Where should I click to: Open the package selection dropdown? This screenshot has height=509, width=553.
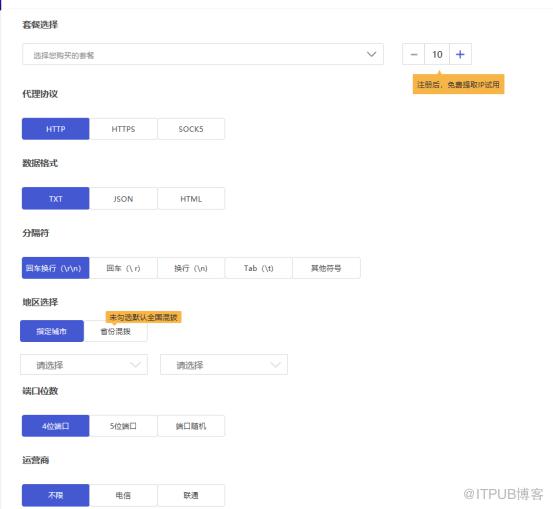click(203, 54)
